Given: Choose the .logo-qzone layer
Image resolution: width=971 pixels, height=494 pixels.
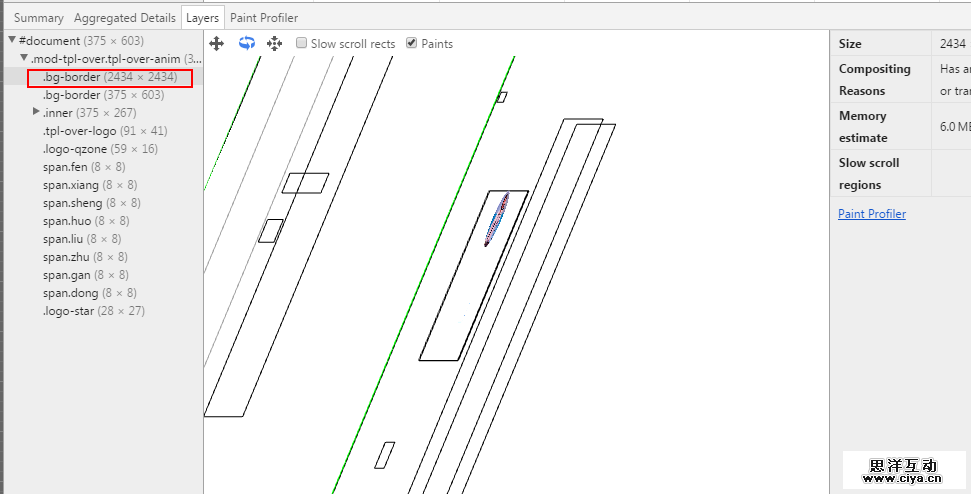Looking at the screenshot, I should (100, 149).
